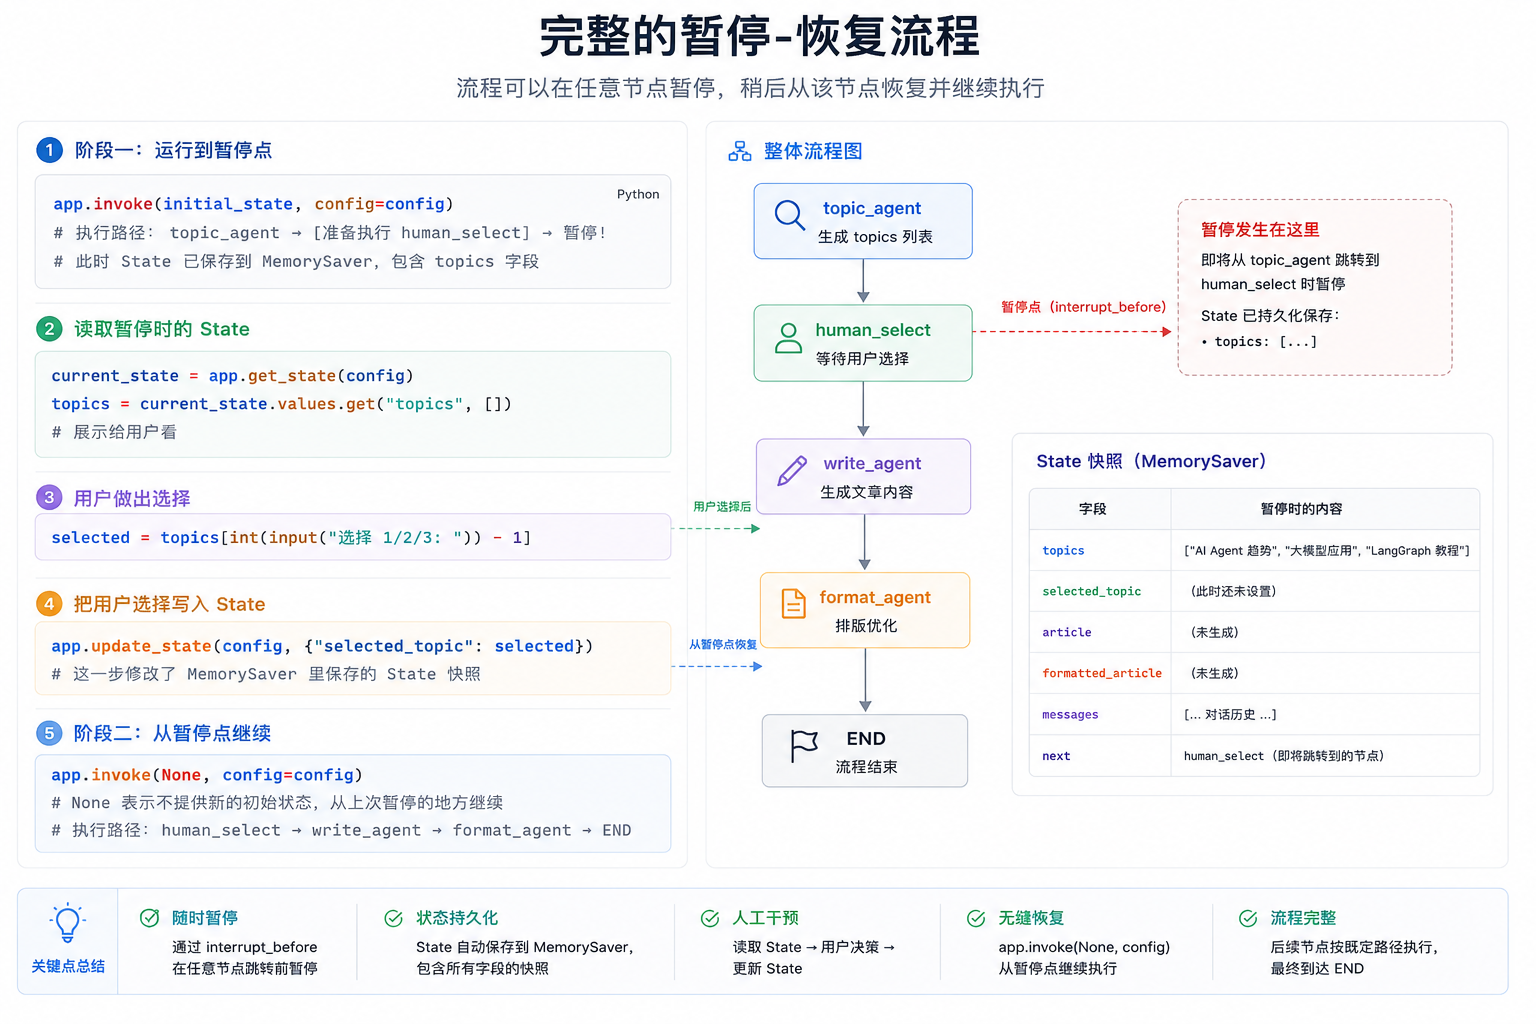Select the 完整的暂停-恢复流程 main title
This screenshot has width=1536, height=1024.
(760, 37)
